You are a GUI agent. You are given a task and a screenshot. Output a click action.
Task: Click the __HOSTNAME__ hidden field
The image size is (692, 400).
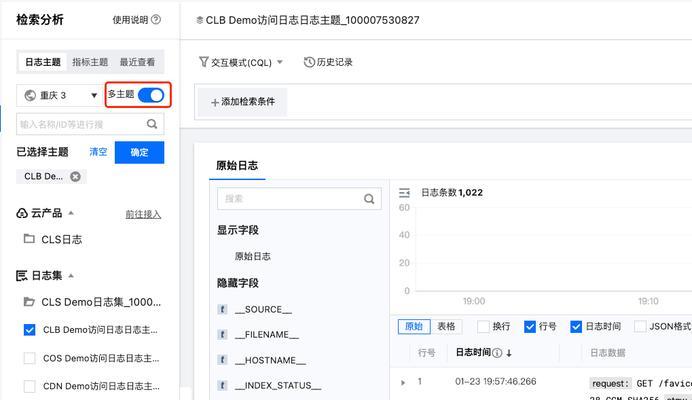pos(270,360)
